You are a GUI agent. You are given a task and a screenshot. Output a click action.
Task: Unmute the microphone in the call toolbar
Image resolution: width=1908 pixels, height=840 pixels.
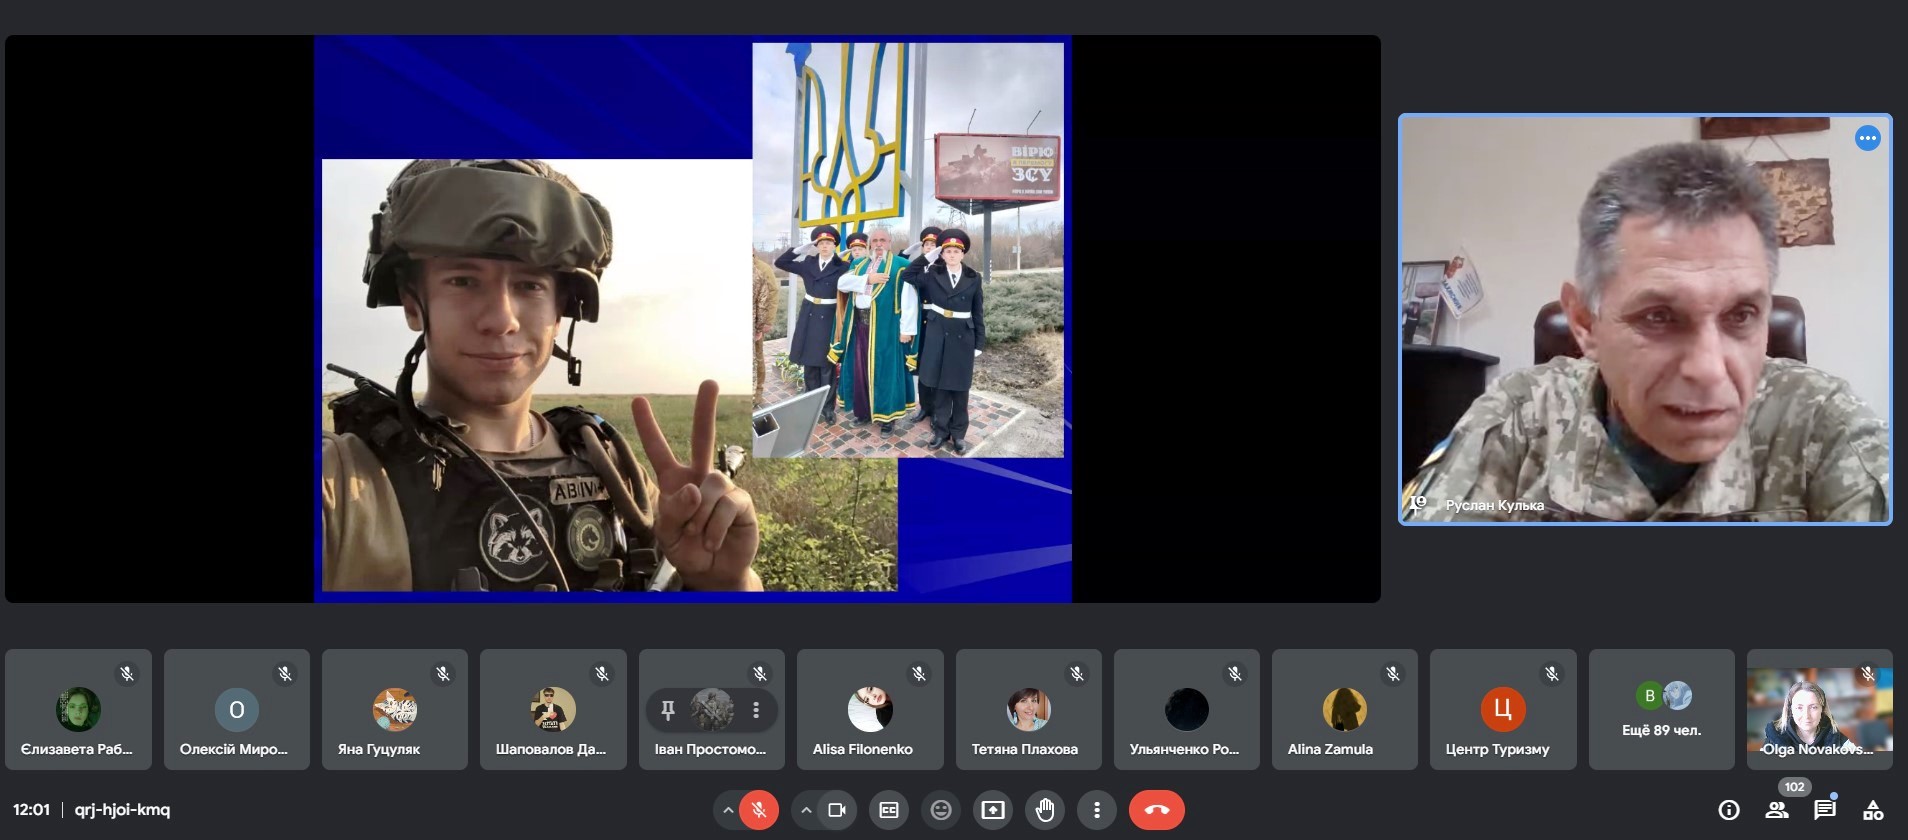coord(759,810)
